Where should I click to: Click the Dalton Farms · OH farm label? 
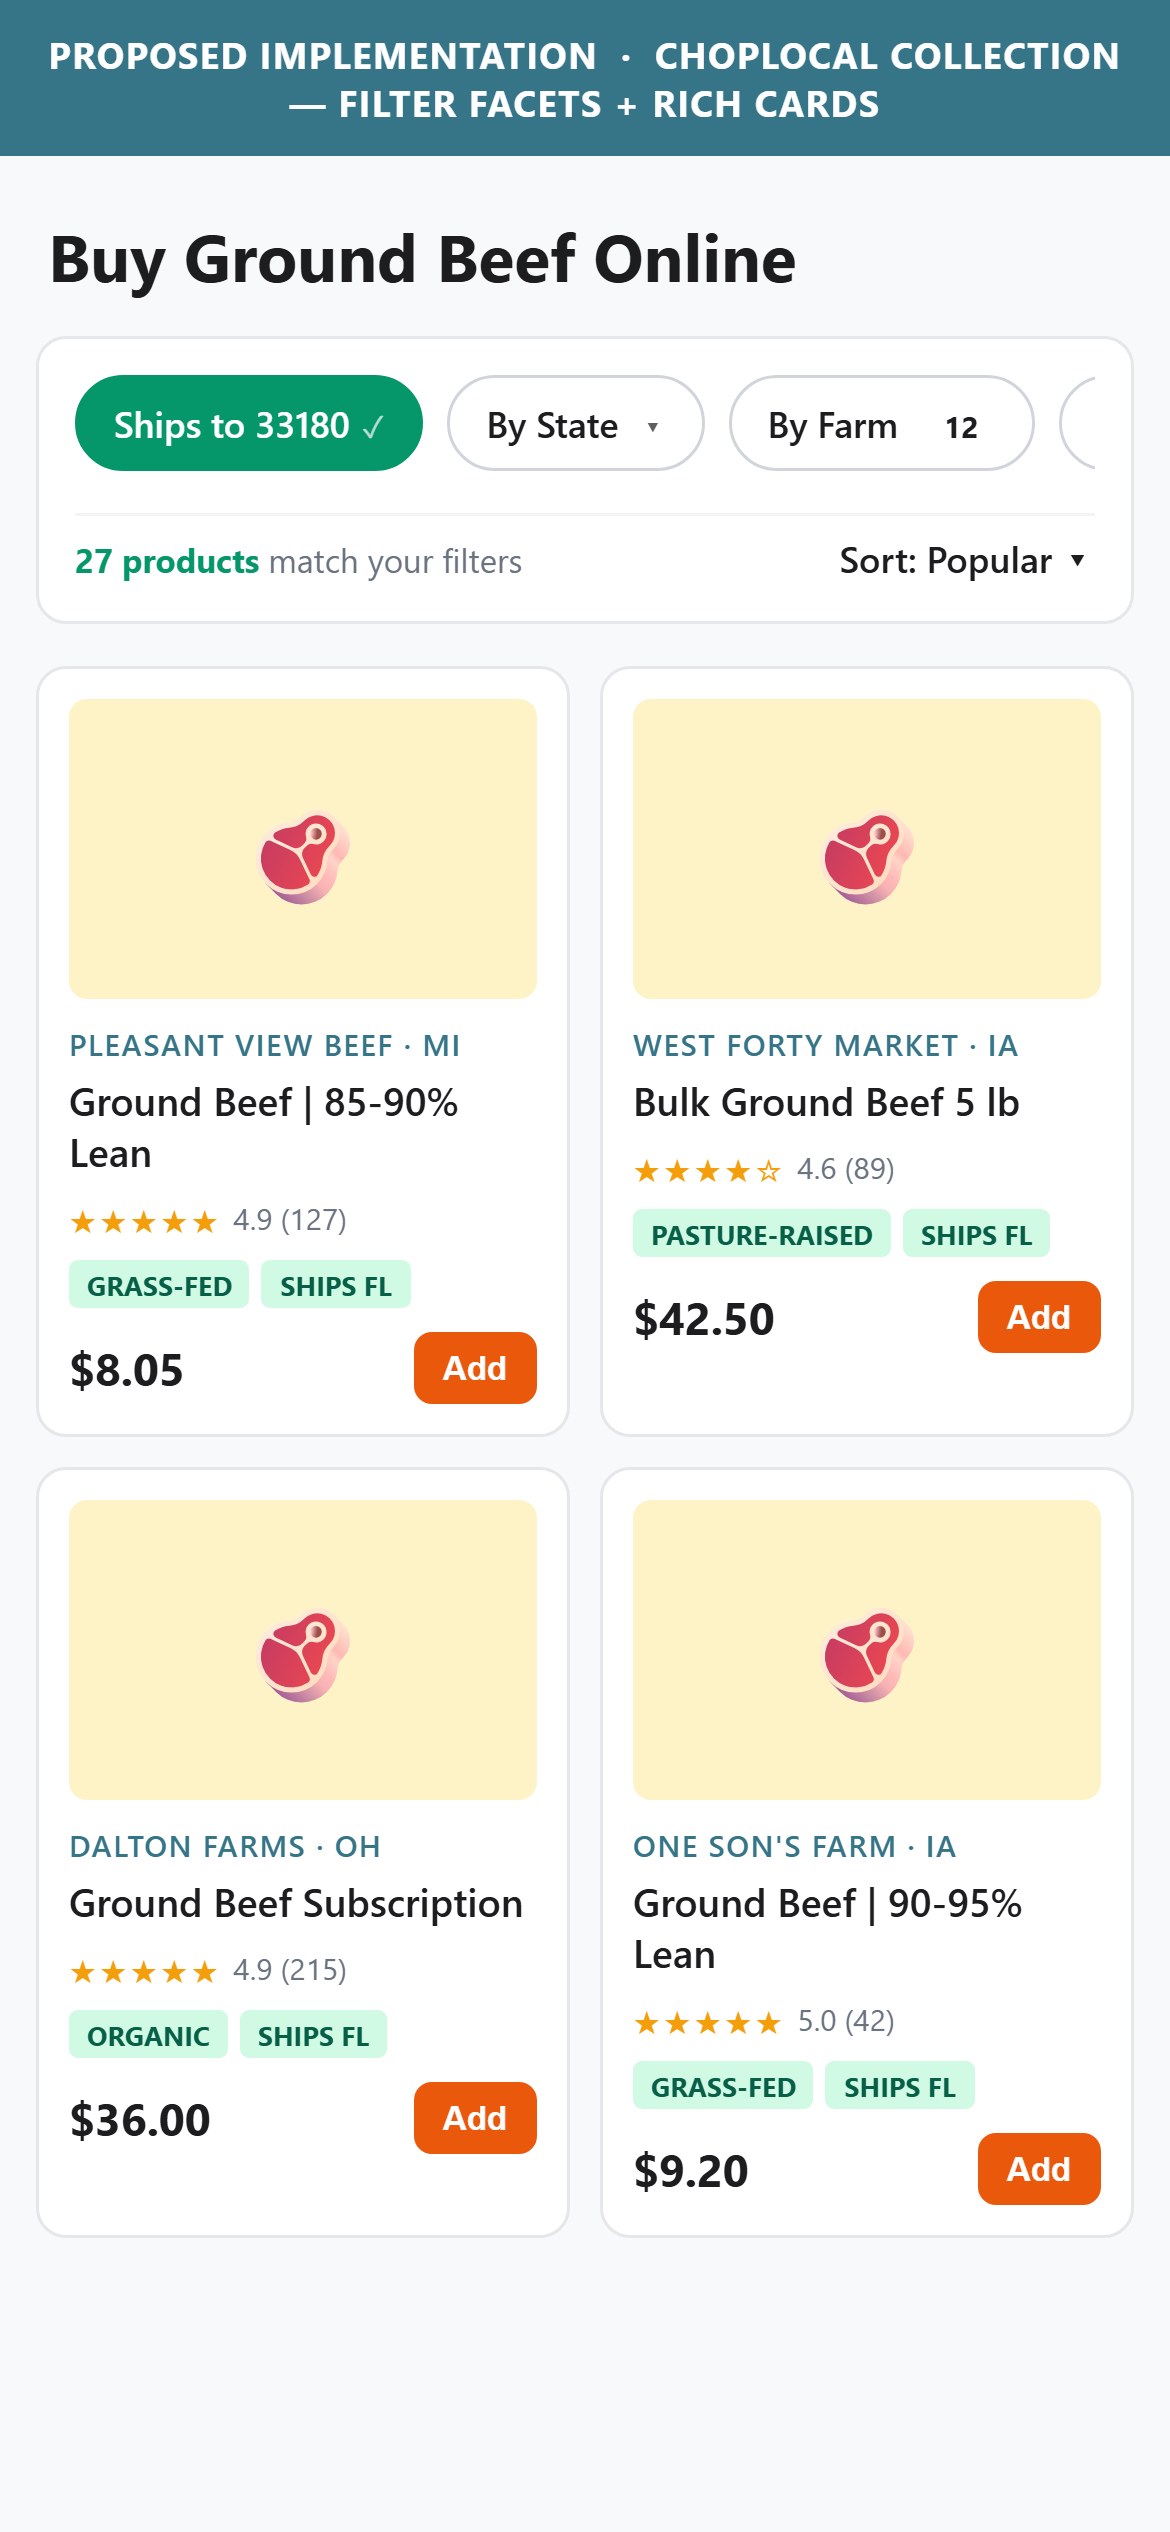pyautogui.click(x=225, y=1846)
